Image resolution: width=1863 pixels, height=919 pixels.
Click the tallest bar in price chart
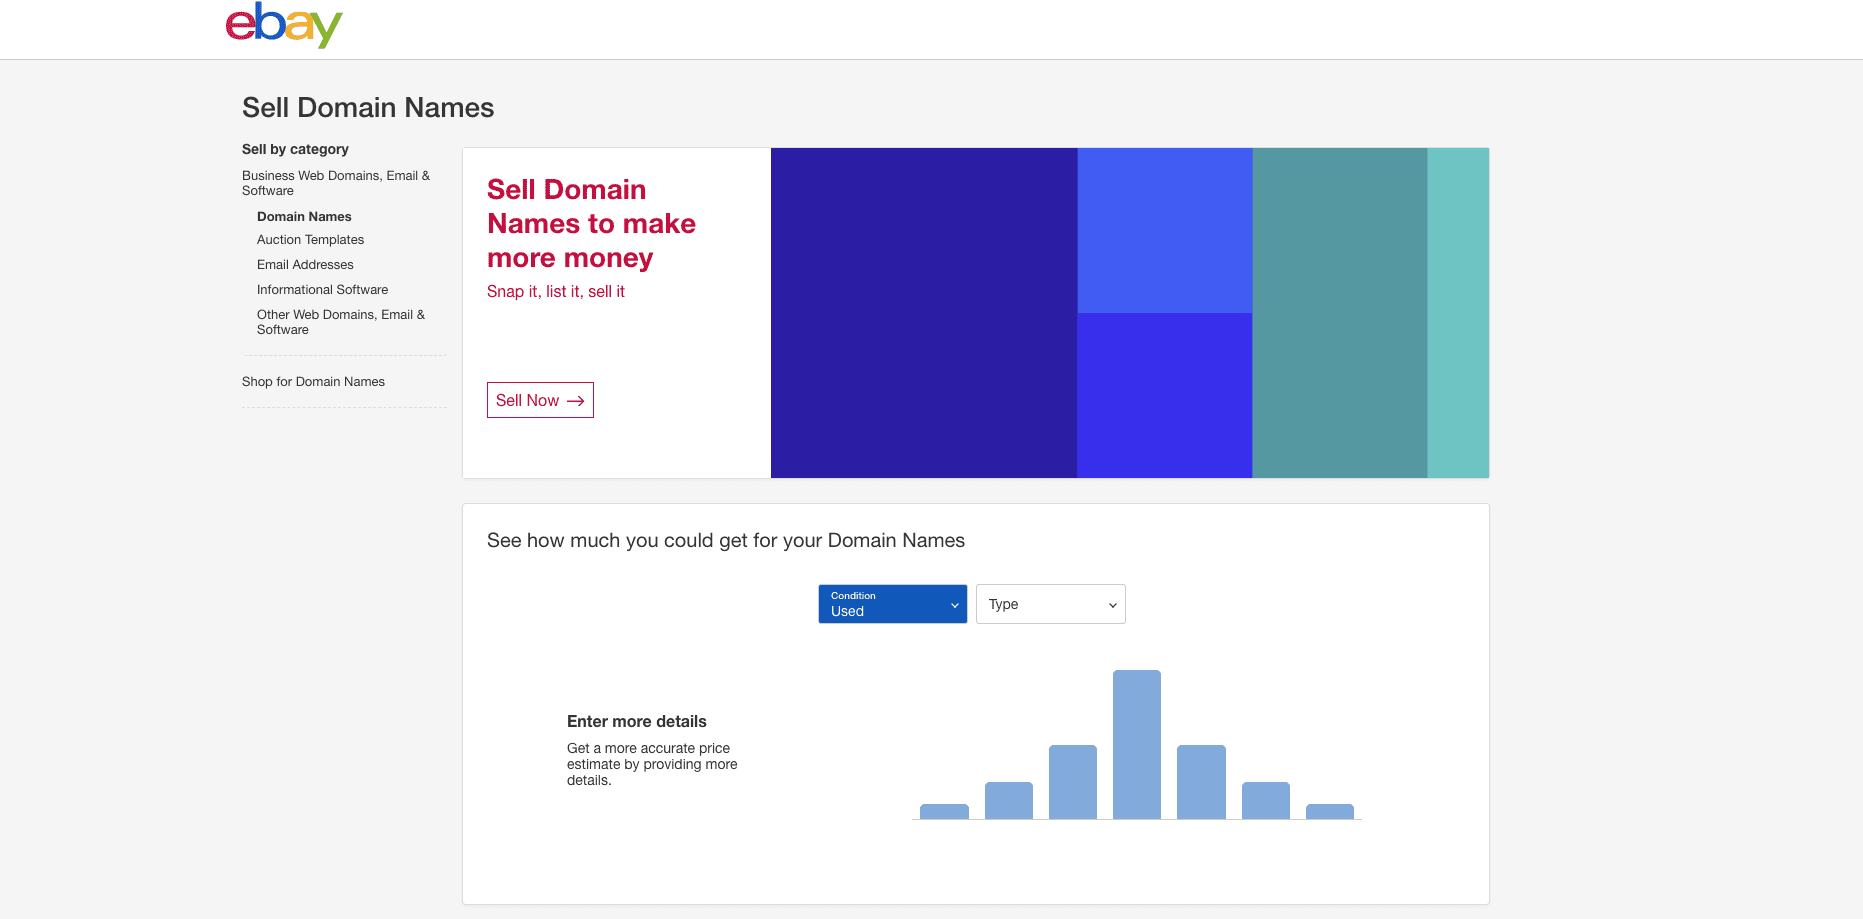point(1137,744)
